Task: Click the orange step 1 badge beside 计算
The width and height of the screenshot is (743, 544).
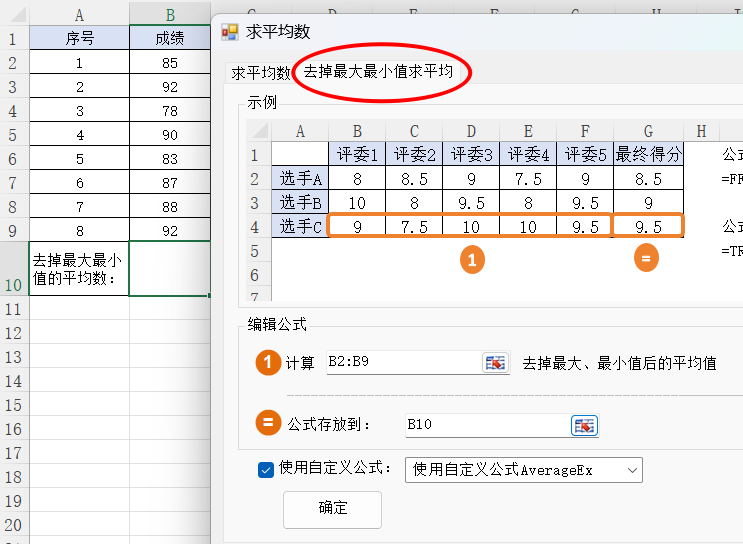Action: (x=267, y=363)
